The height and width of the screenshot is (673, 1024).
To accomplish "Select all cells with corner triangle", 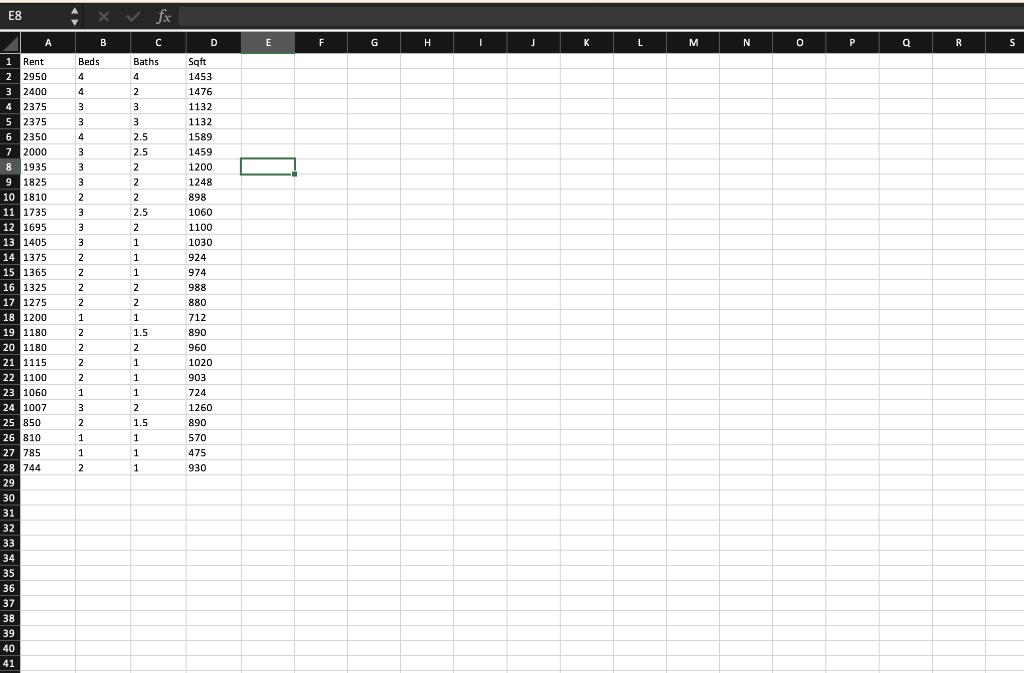I will [10, 42].
